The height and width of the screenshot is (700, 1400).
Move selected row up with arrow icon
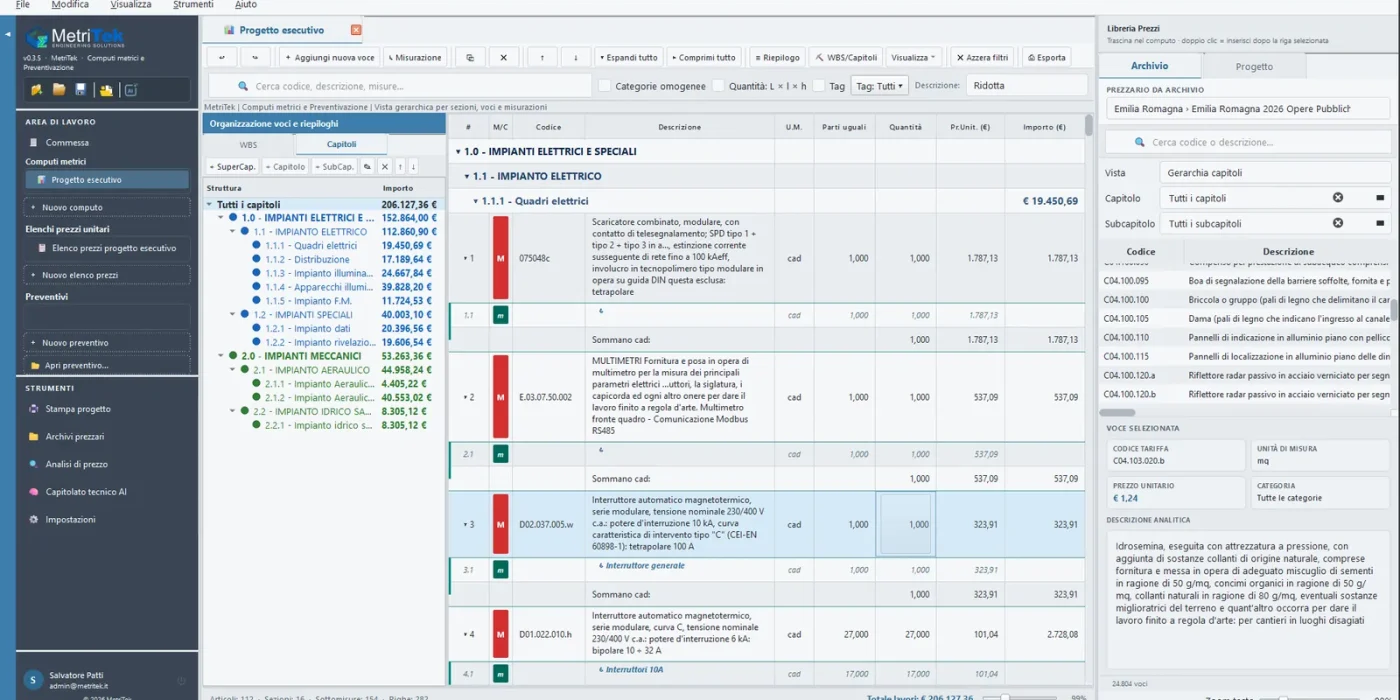542,57
